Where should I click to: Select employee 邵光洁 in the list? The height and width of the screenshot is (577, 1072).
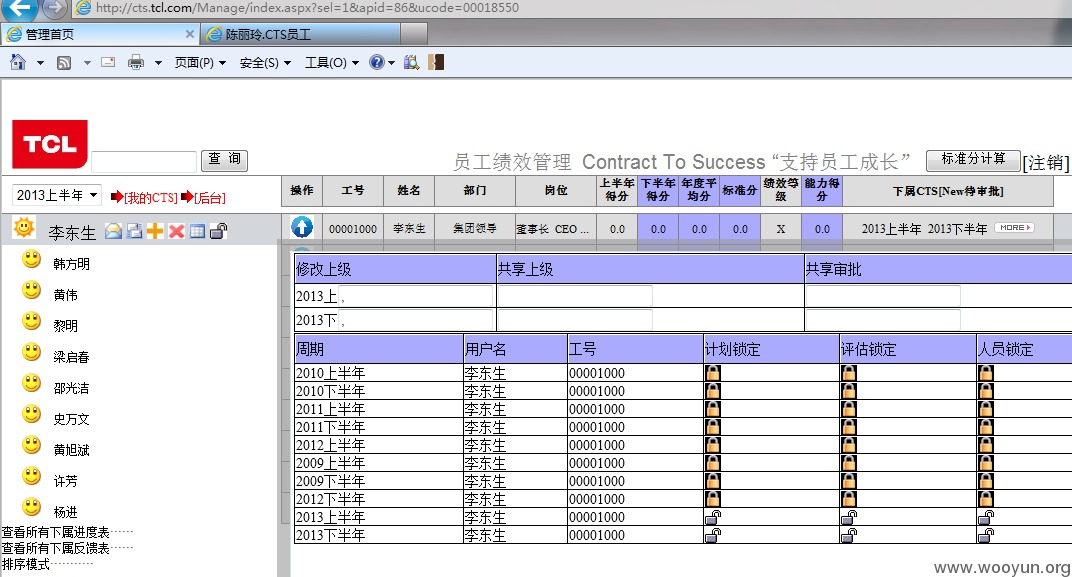click(x=71, y=388)
